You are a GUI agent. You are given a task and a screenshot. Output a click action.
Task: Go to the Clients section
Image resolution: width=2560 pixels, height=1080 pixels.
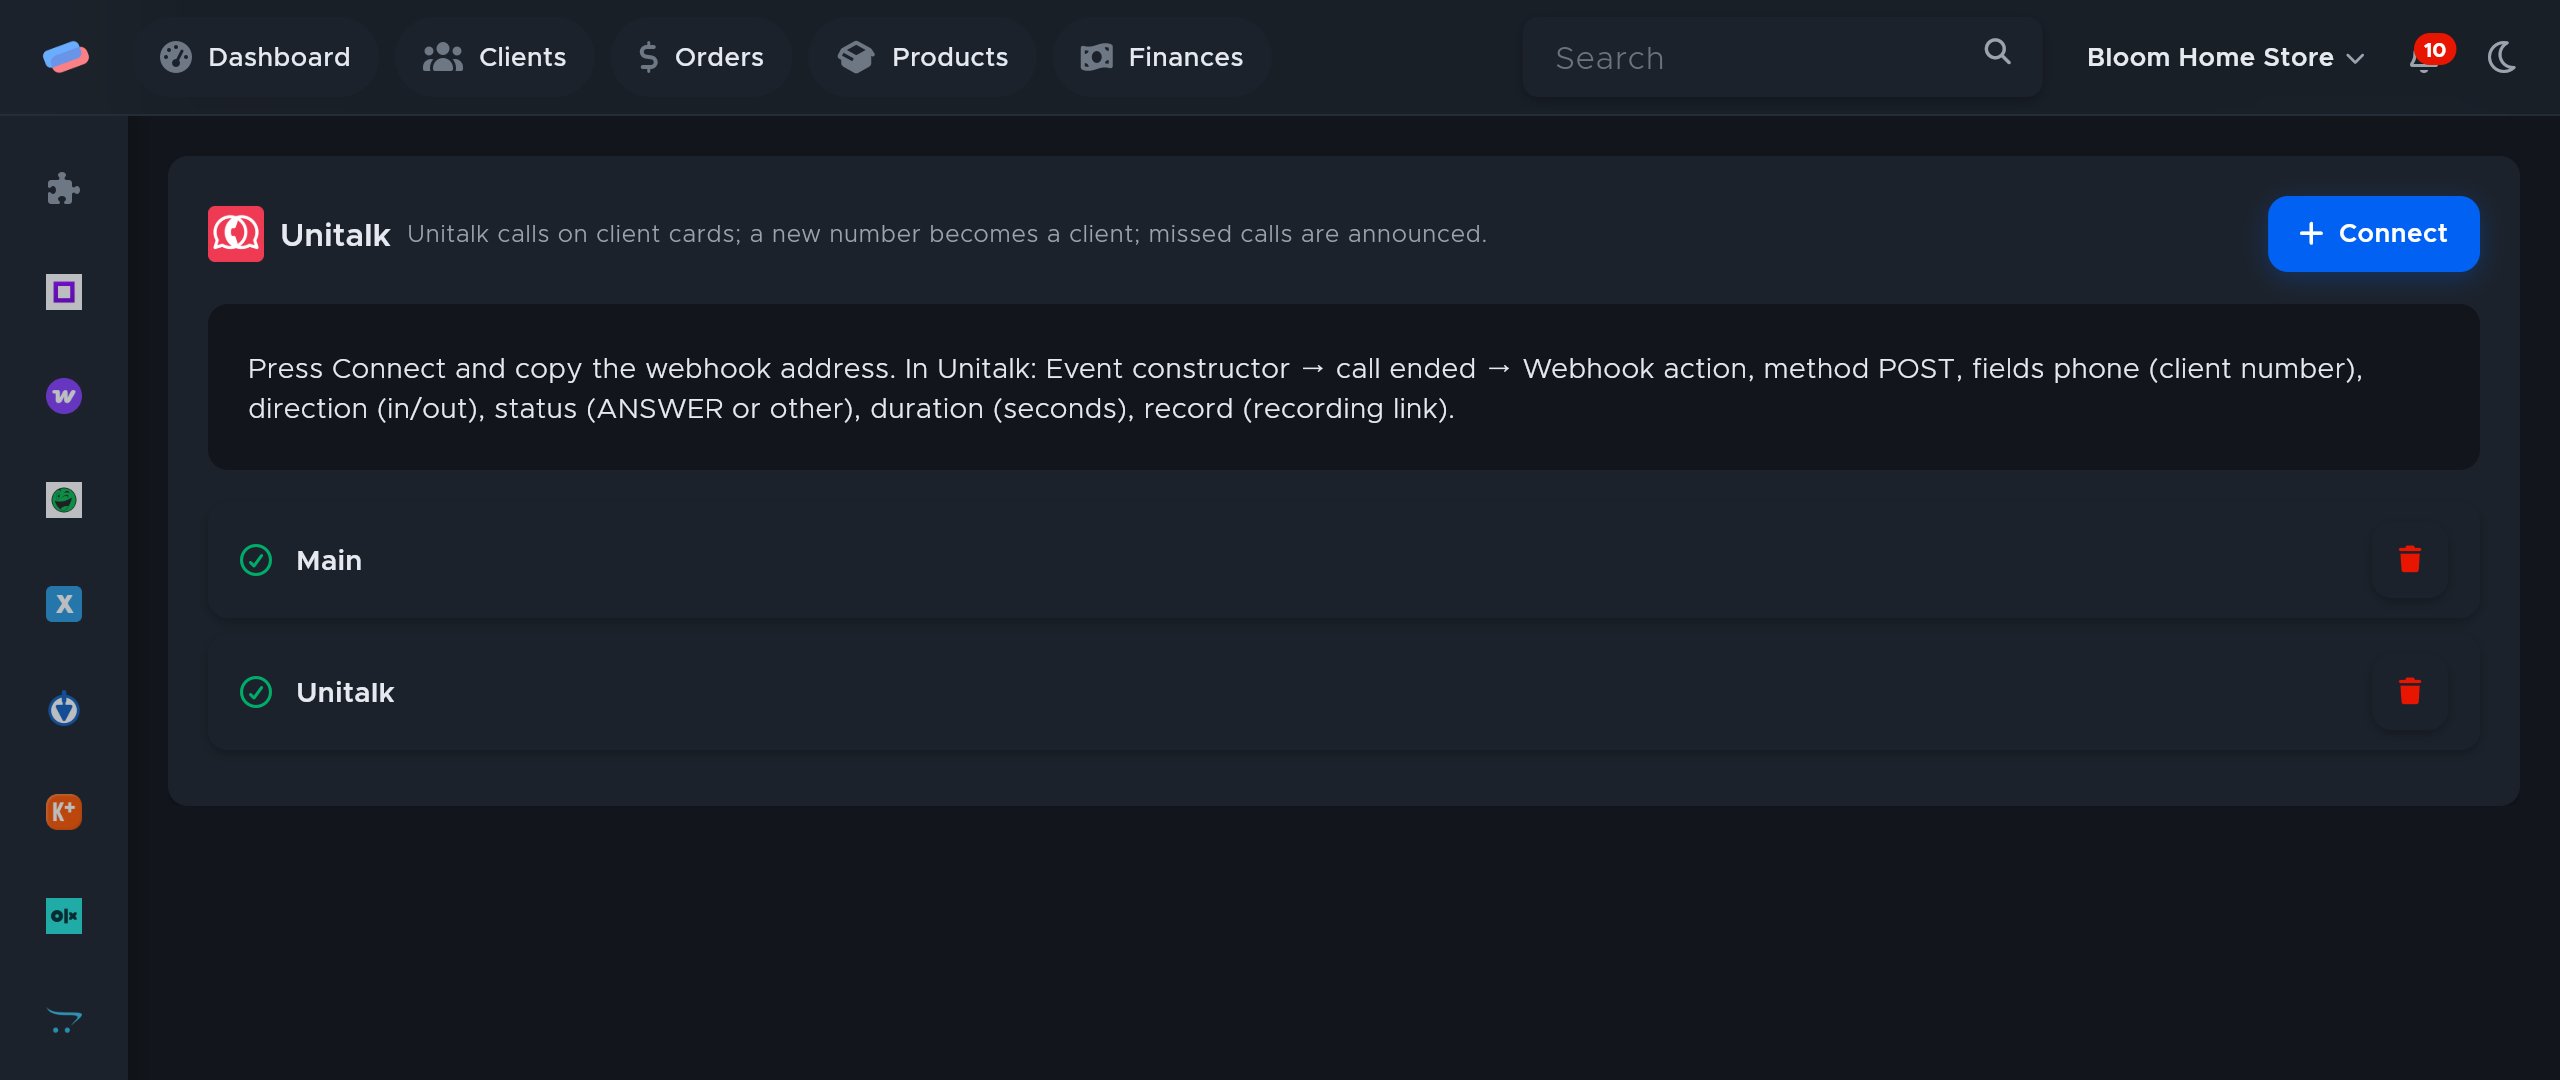point(494,57)
